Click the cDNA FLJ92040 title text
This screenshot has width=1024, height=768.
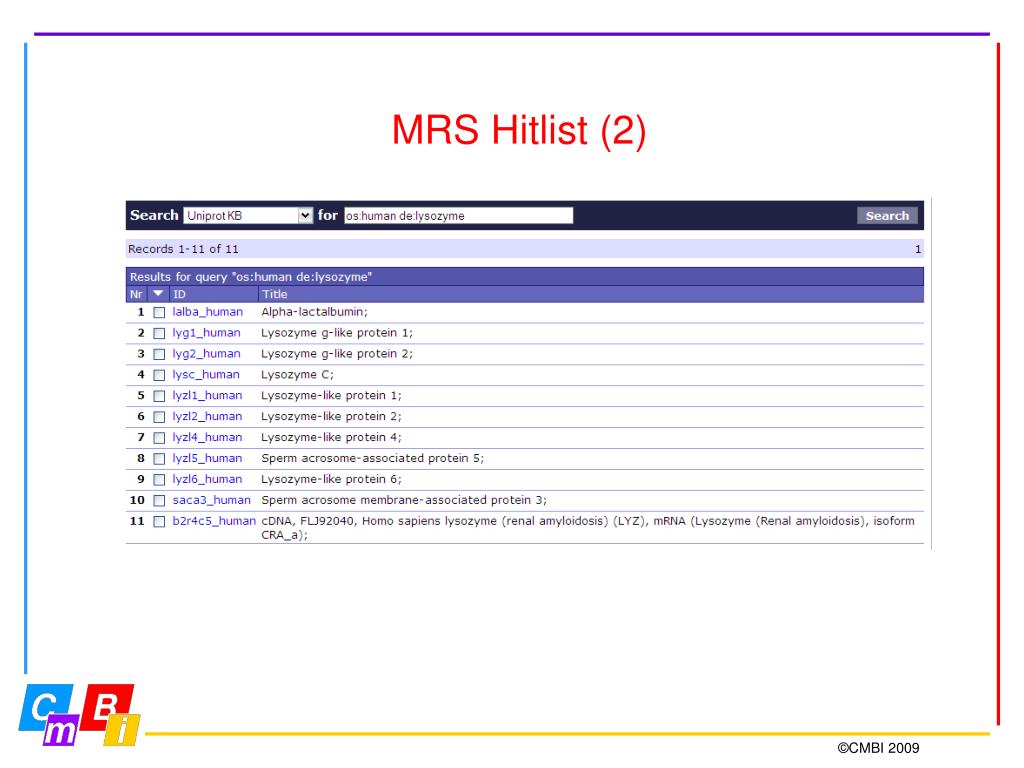pos(588,528)
